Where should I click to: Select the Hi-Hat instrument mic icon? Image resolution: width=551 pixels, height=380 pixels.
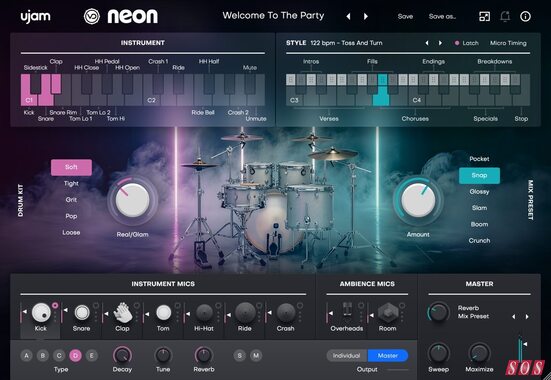coord(204,313)
